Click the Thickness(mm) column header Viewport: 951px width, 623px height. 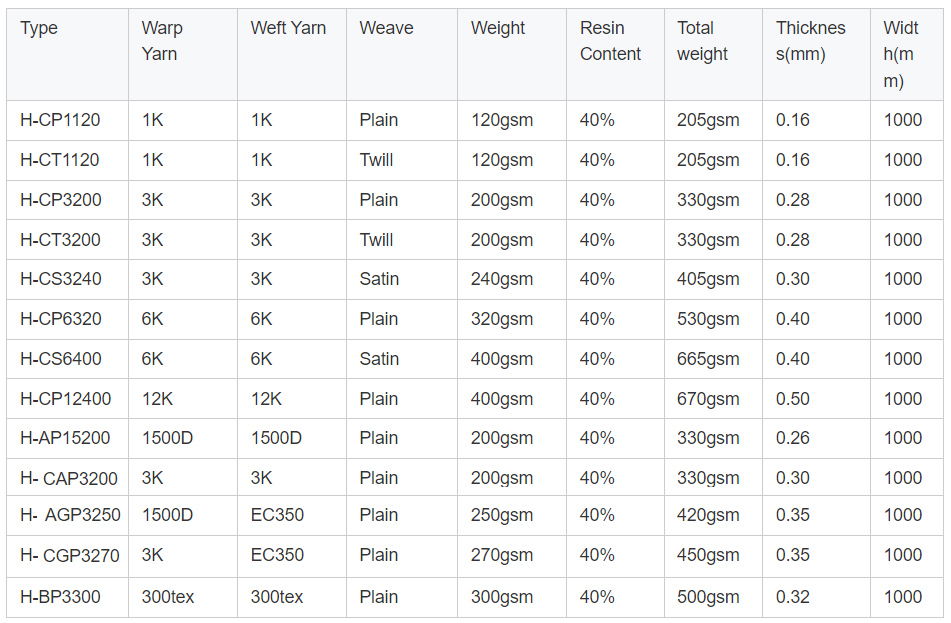pyautogui.click(x=810, y=41)
